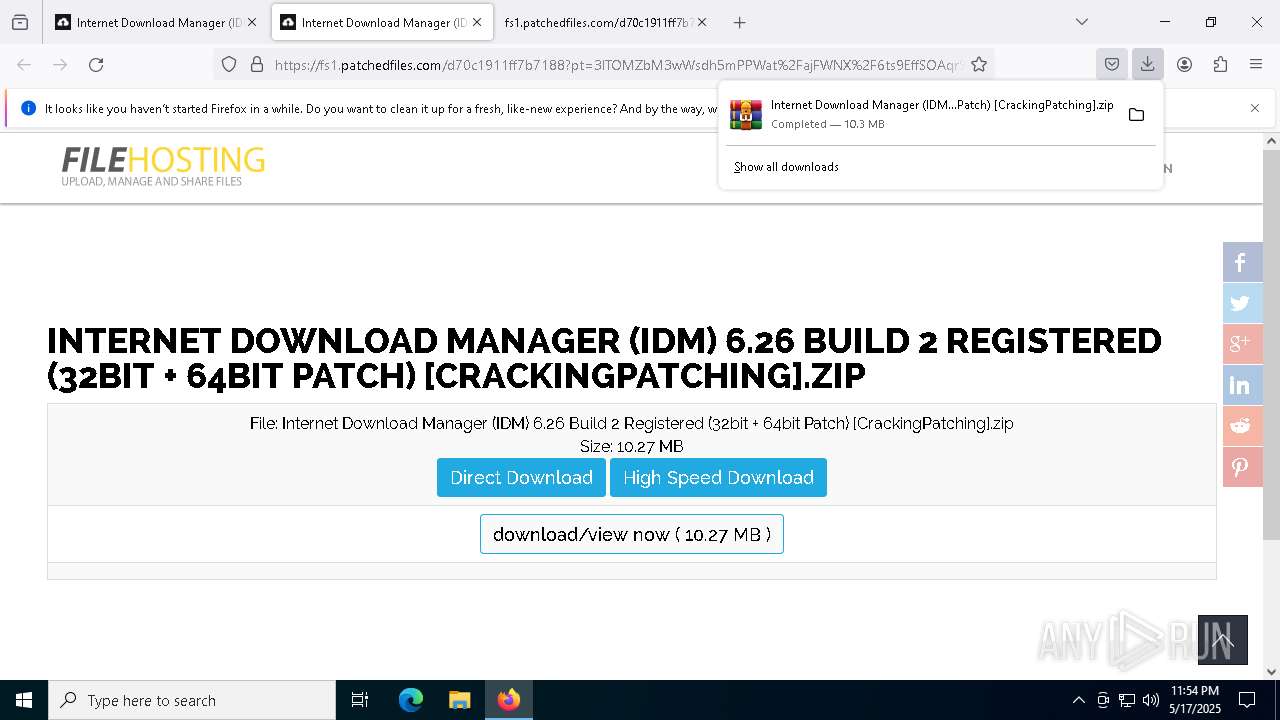This screenshot has width=1280, height=720.
Task: Reload the current page
Action: [x=96, y=64]
